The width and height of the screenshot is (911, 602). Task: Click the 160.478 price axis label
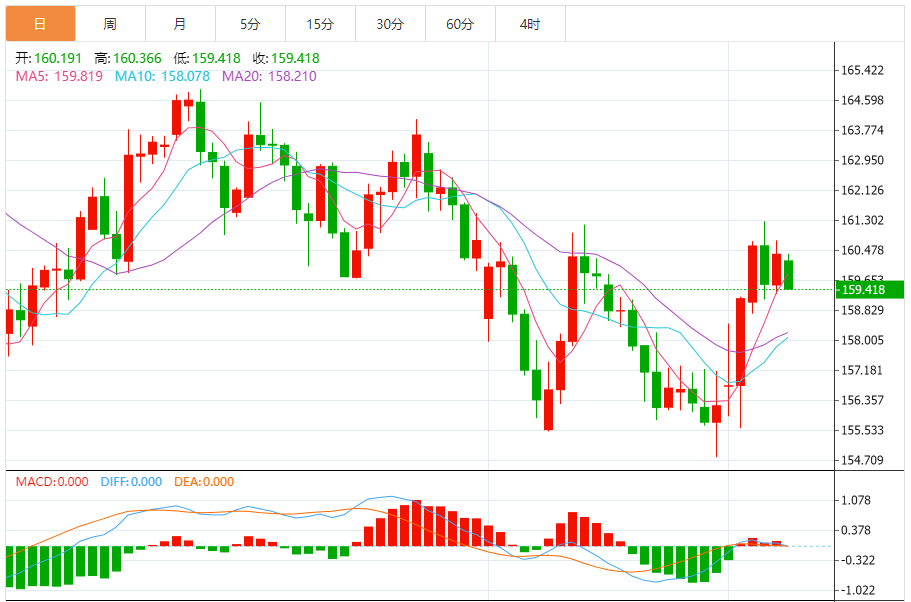pyautogui.click(x=863, y=250)
